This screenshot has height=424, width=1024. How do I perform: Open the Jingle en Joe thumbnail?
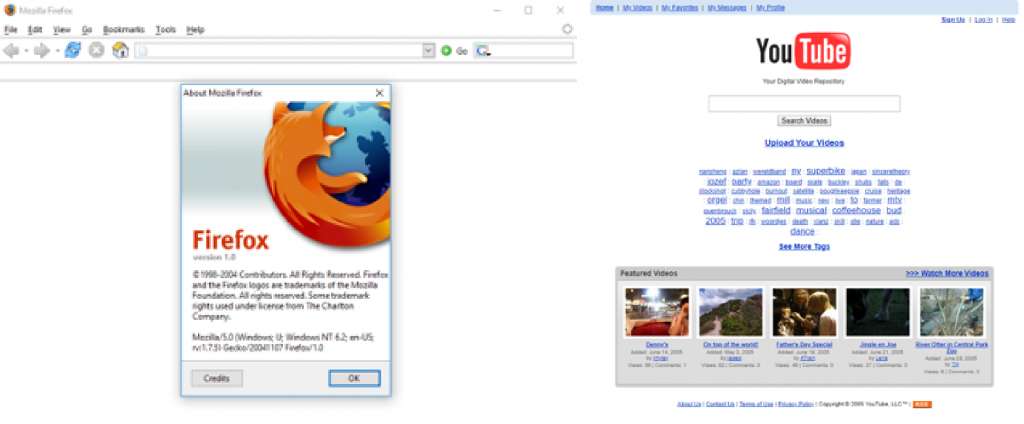click(878, 312)
